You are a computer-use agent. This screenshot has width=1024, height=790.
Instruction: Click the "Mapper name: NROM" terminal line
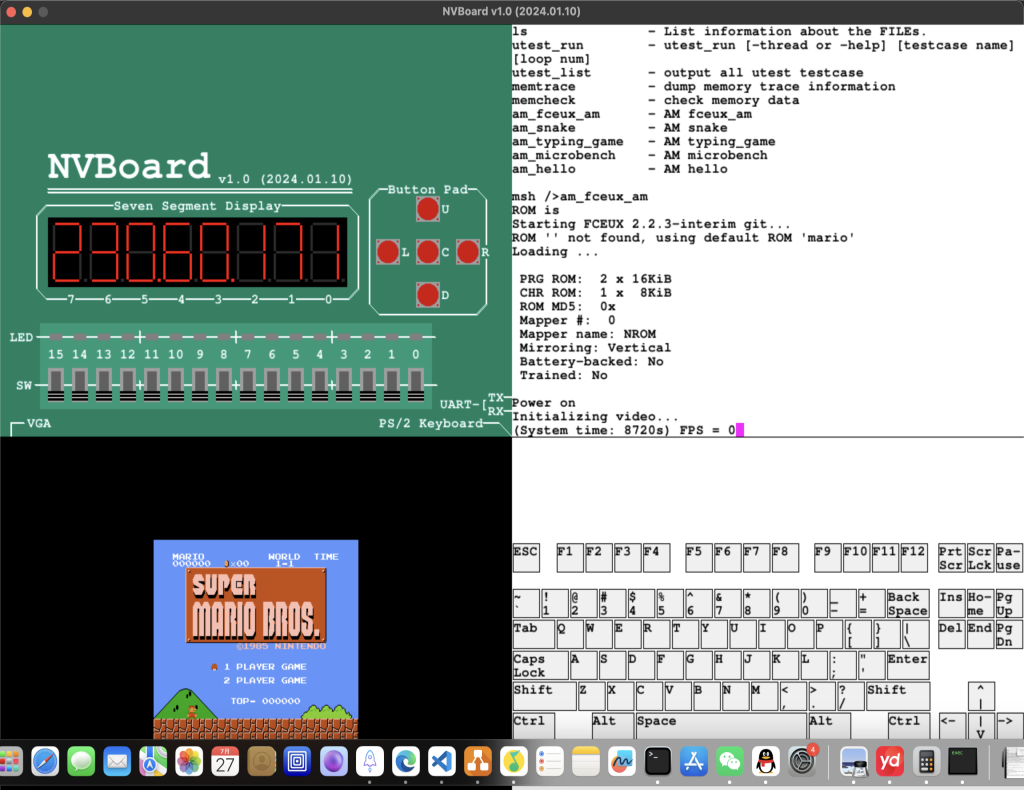(588, 334)
